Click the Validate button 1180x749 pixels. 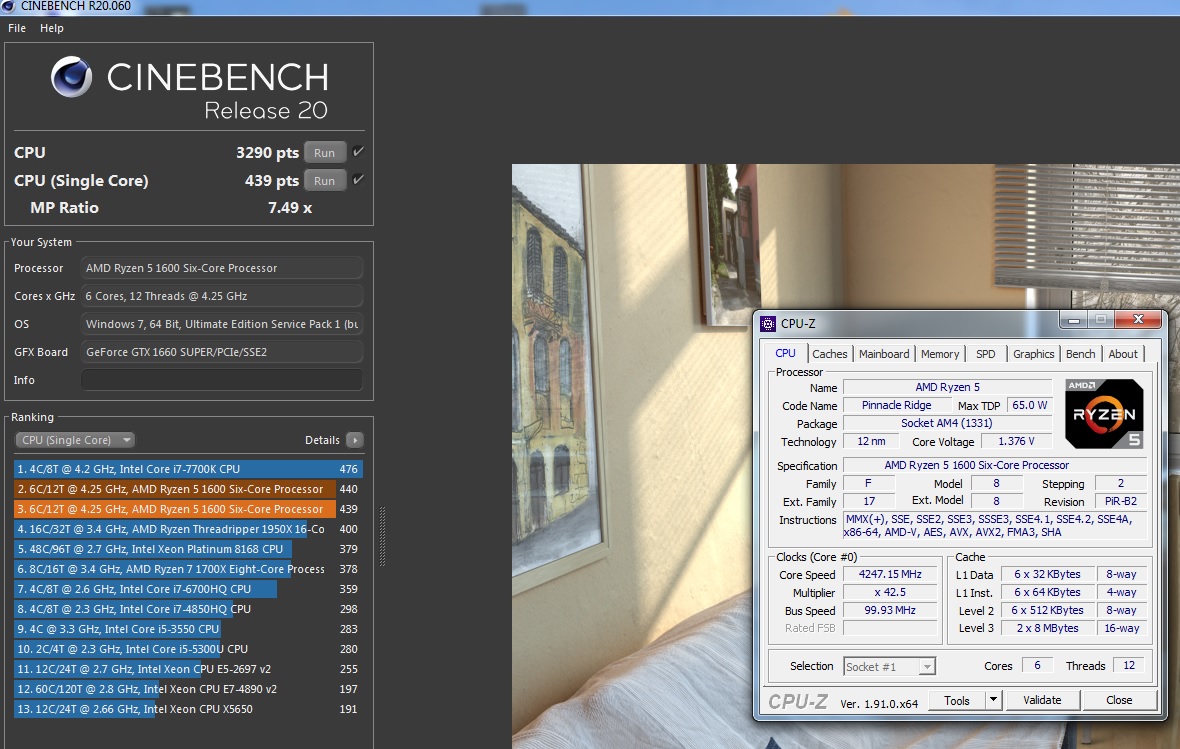coord(1042,700)
